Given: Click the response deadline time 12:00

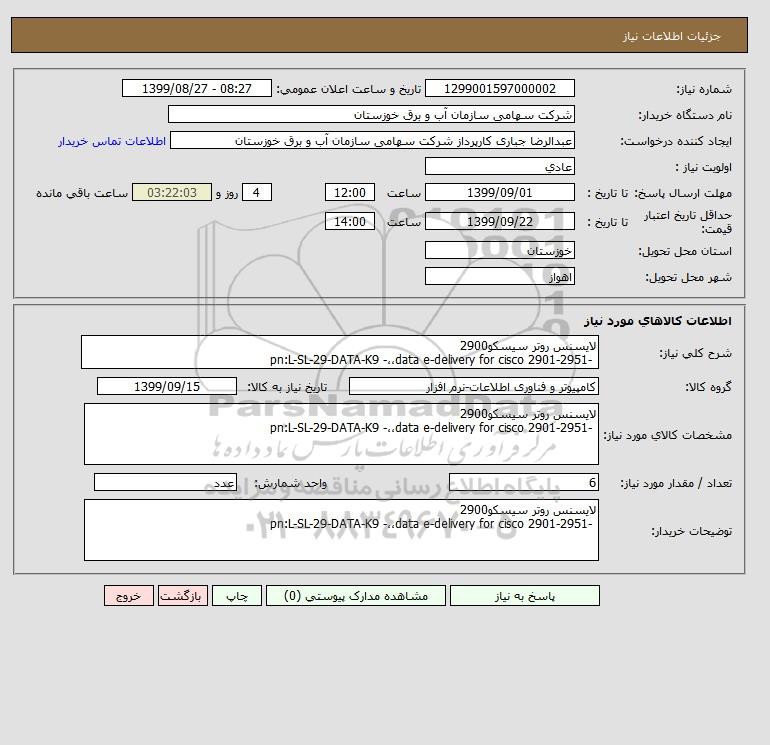Looking at the screenshot, I should (350, 193).
